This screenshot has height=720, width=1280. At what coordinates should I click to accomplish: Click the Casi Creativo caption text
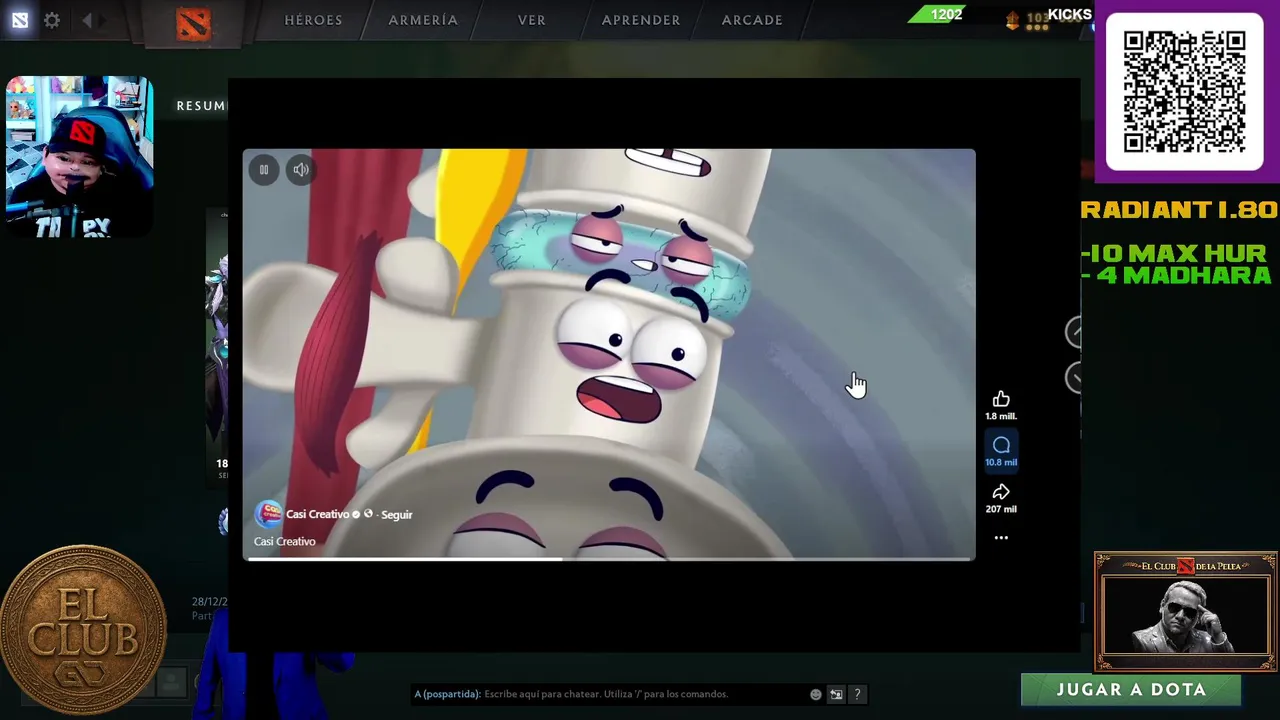coord(285,541)
